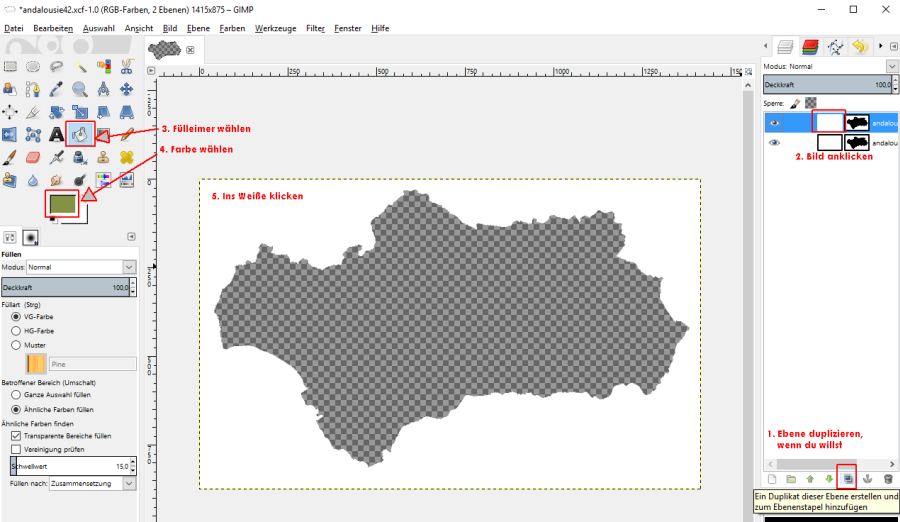Select the Crop tool
Screen dimensions: 900x522
click(x=33, y=112)
